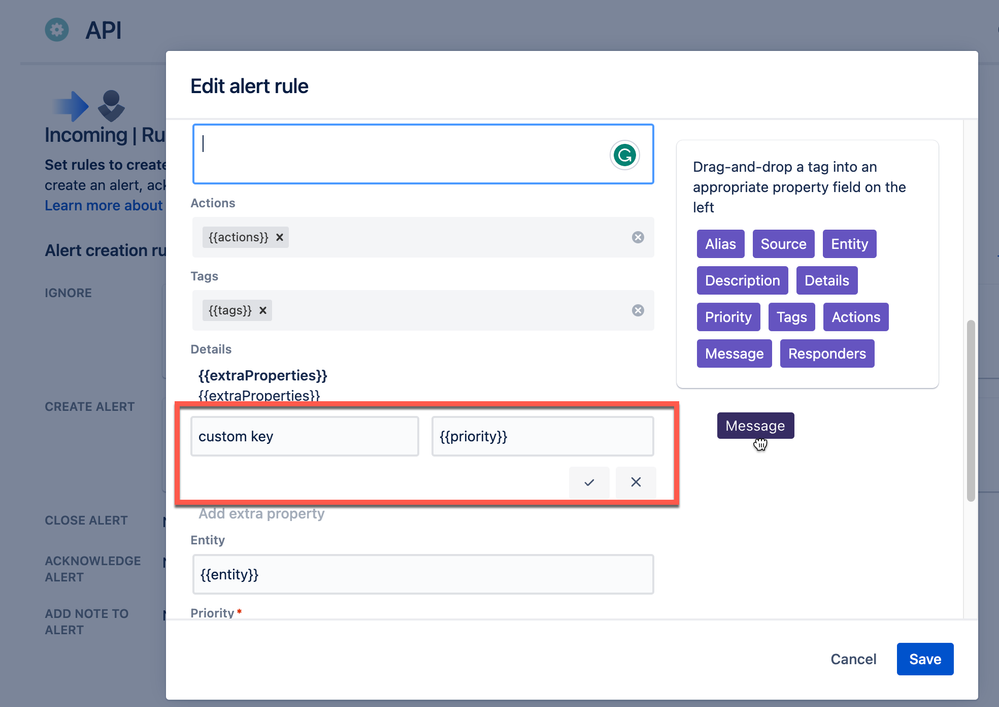
Task: Select the Description tag
Action: click(742, 281)
